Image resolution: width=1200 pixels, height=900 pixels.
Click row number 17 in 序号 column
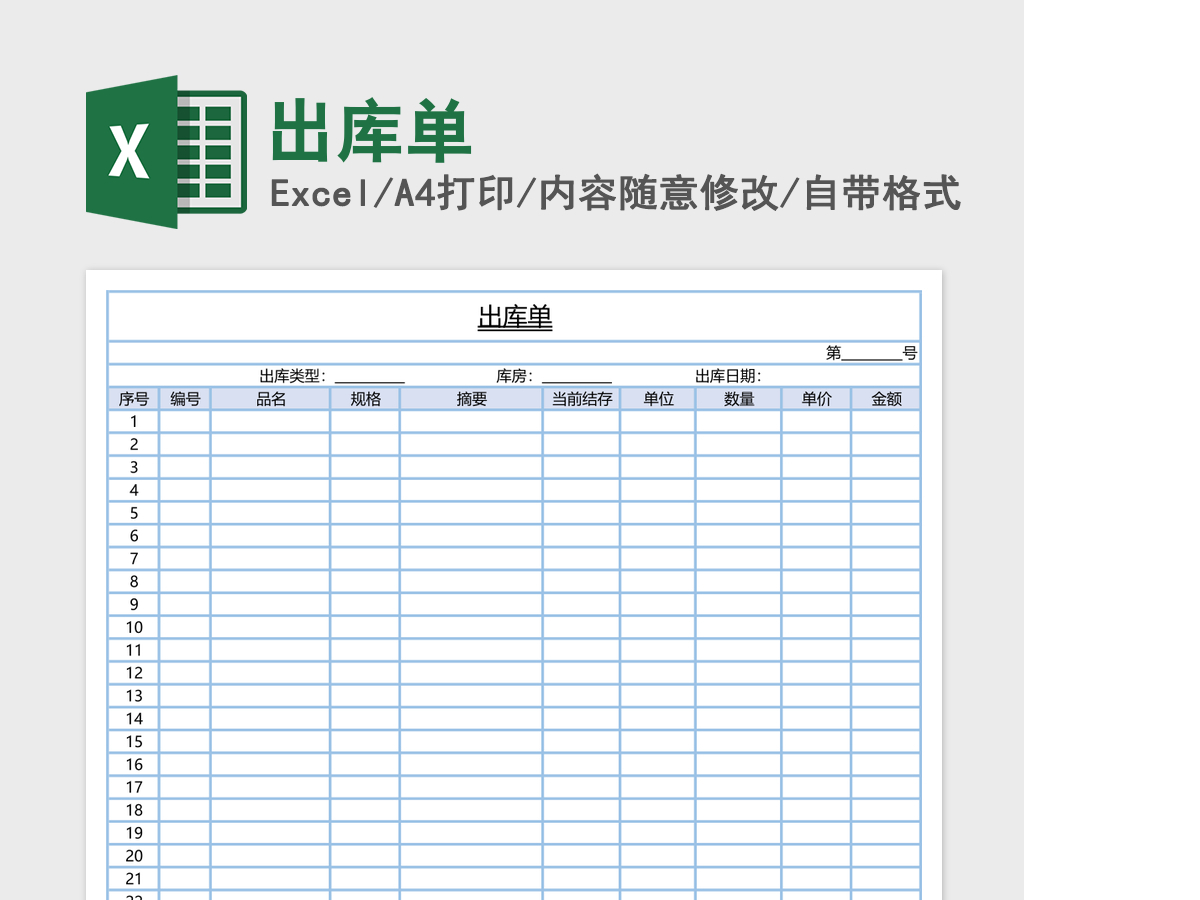[134, 788]
